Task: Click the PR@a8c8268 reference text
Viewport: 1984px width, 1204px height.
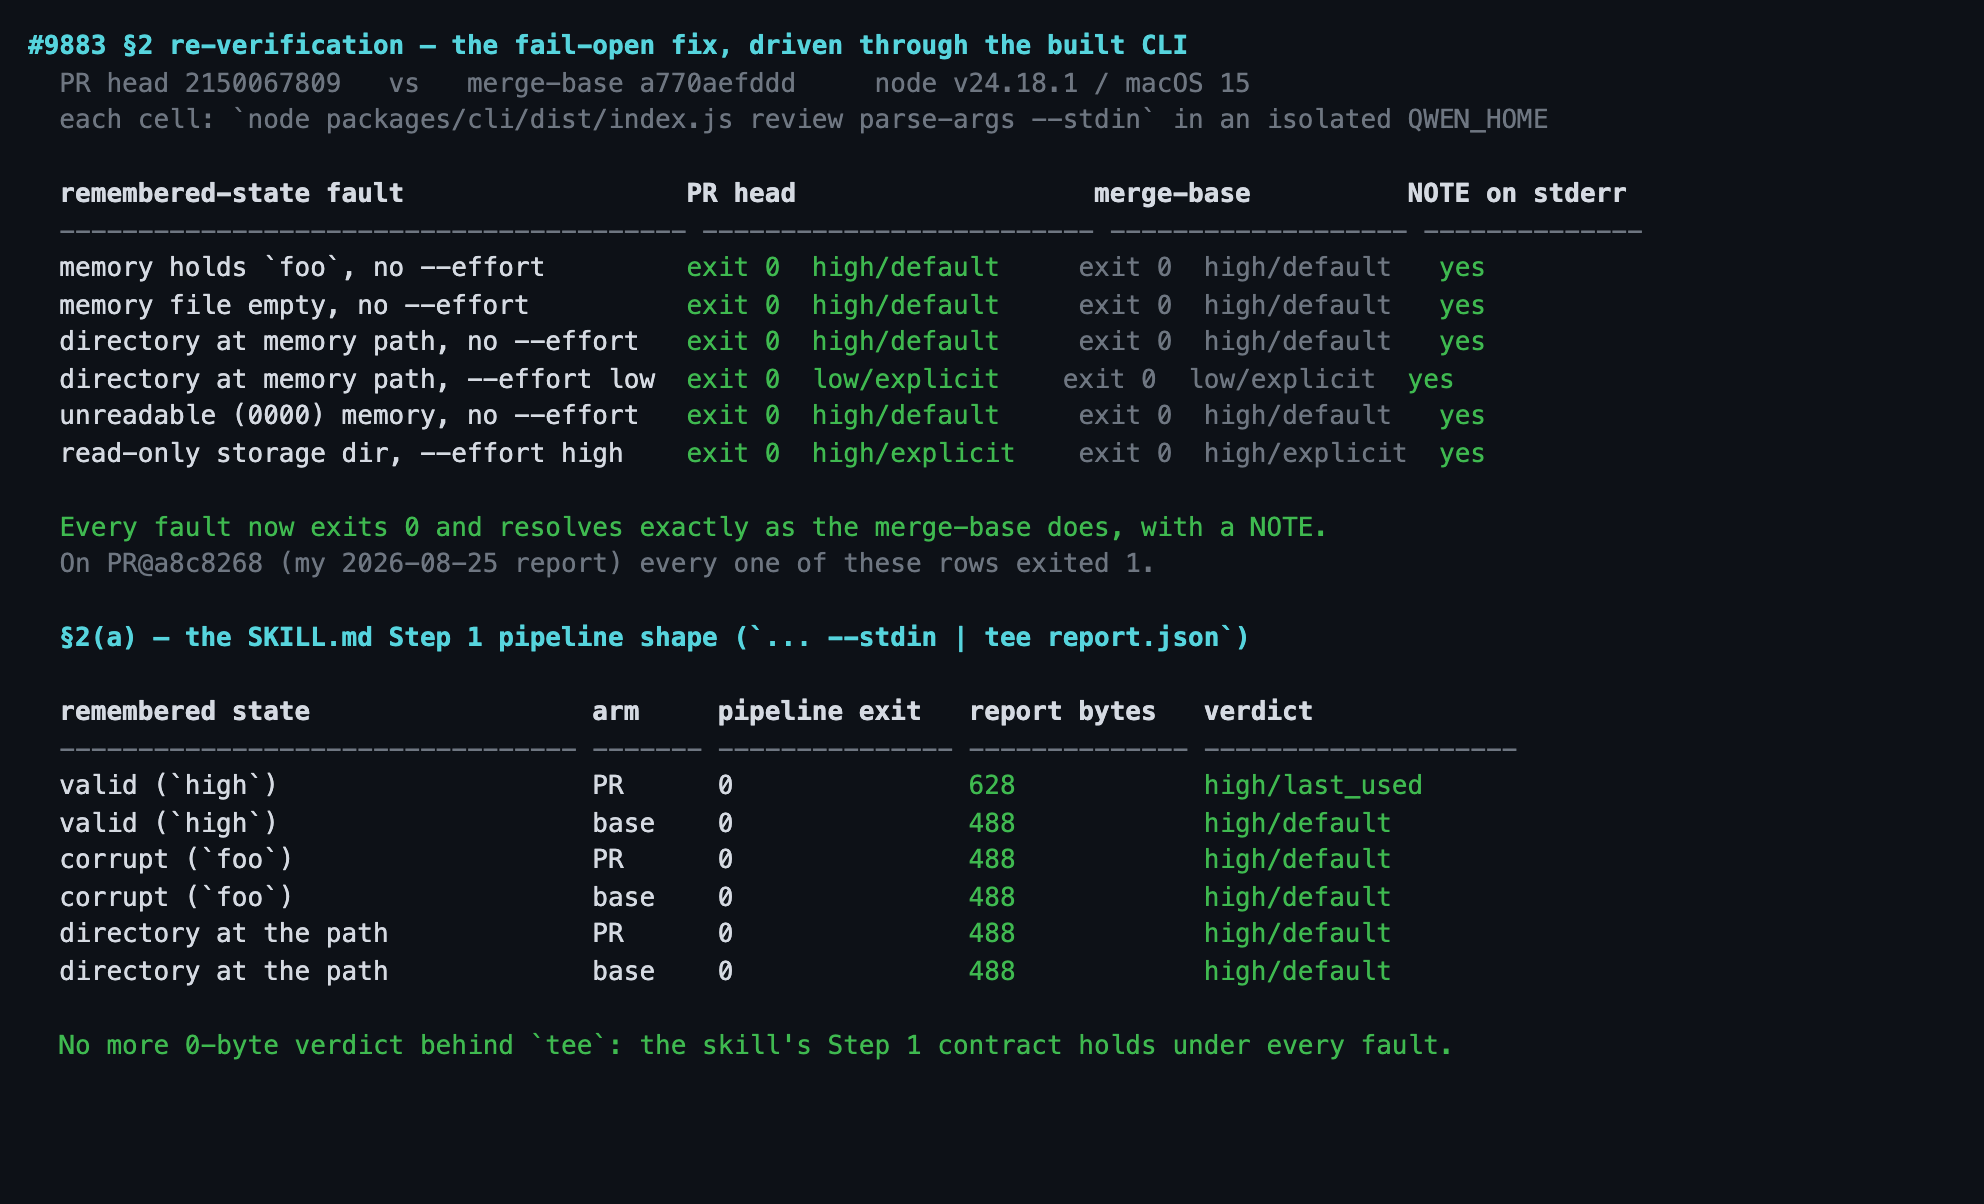Action: coord(184,563)
